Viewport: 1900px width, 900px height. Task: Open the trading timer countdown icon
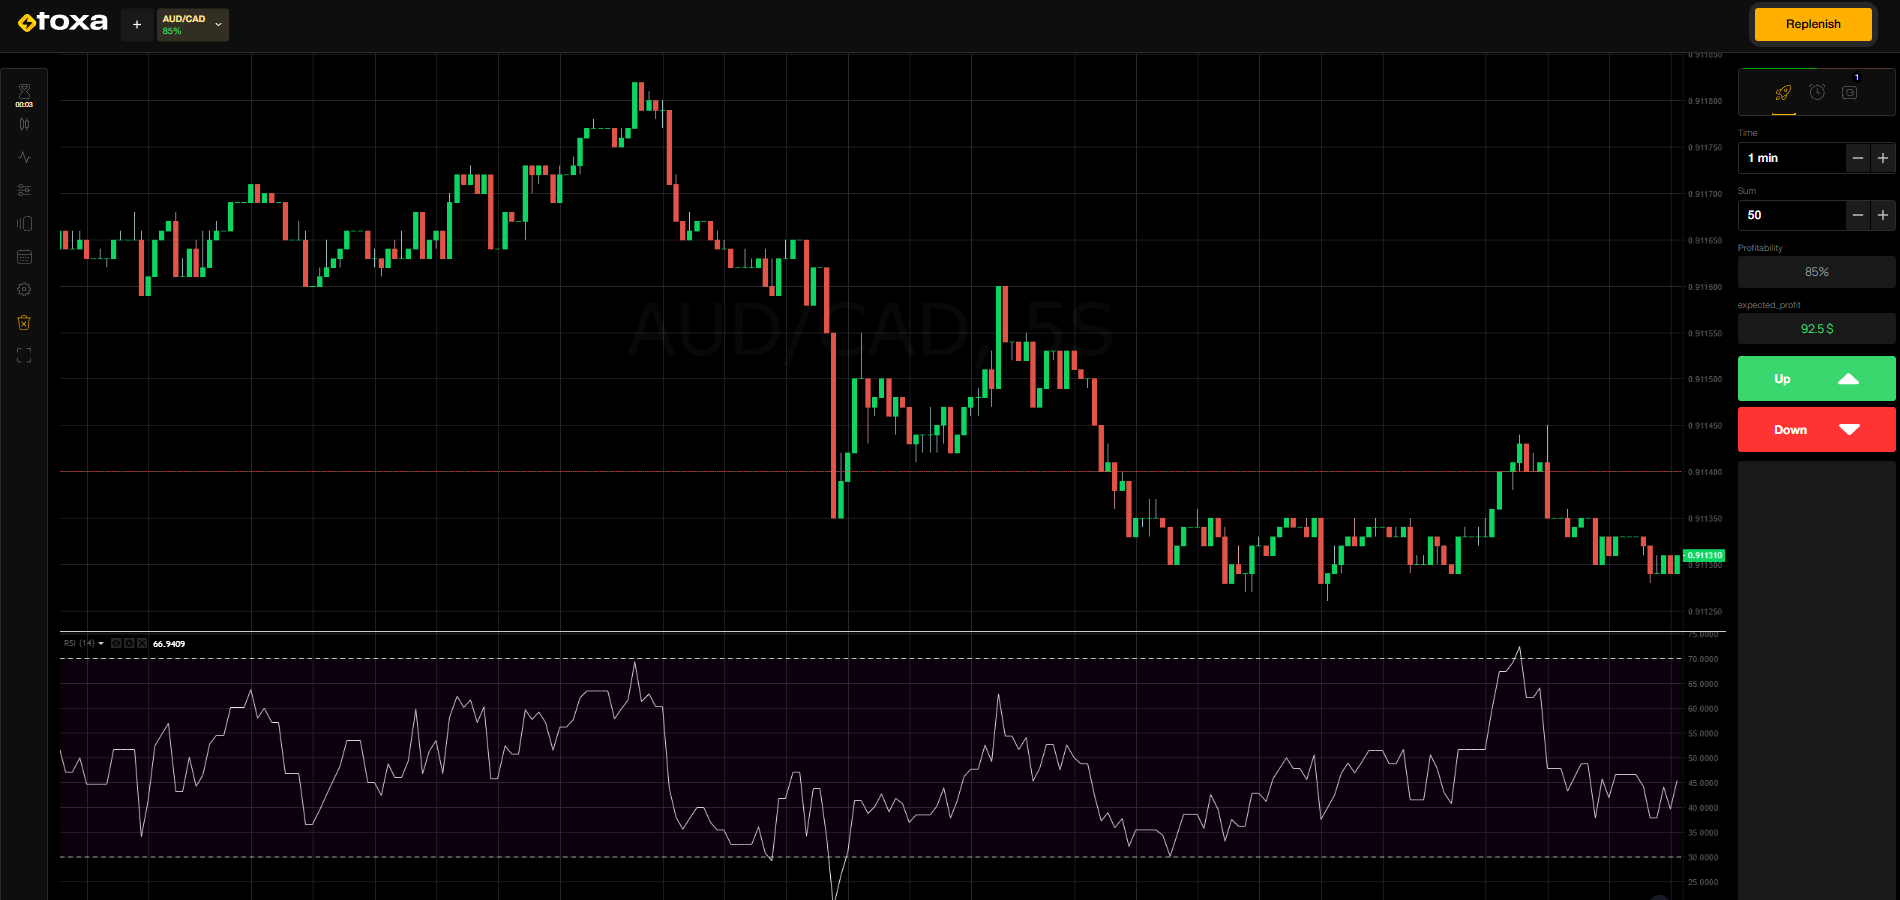click(24, 92)
